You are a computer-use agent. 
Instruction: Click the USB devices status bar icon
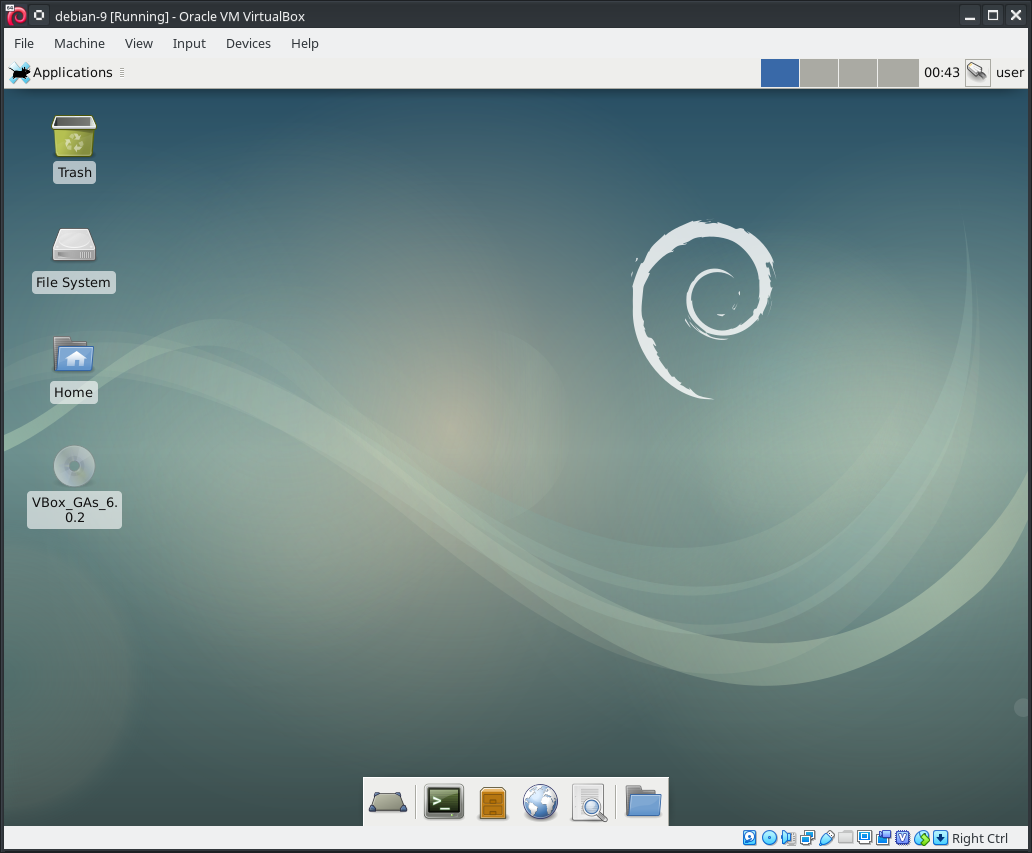point(827,838)
